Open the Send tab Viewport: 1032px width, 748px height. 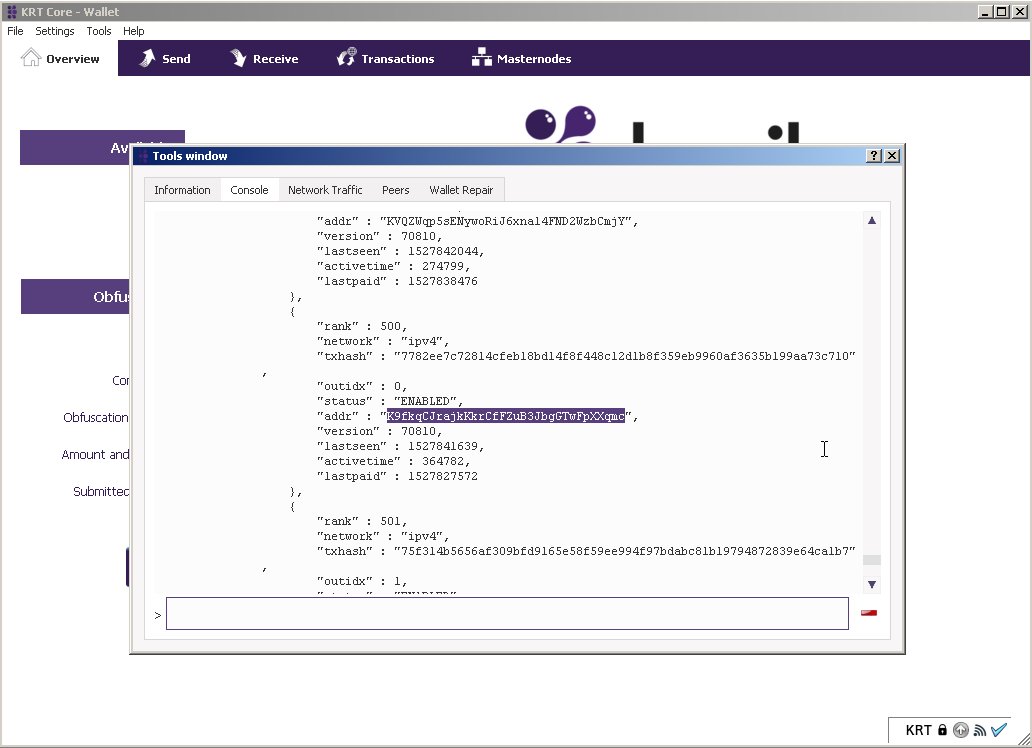tap(165, 59)
